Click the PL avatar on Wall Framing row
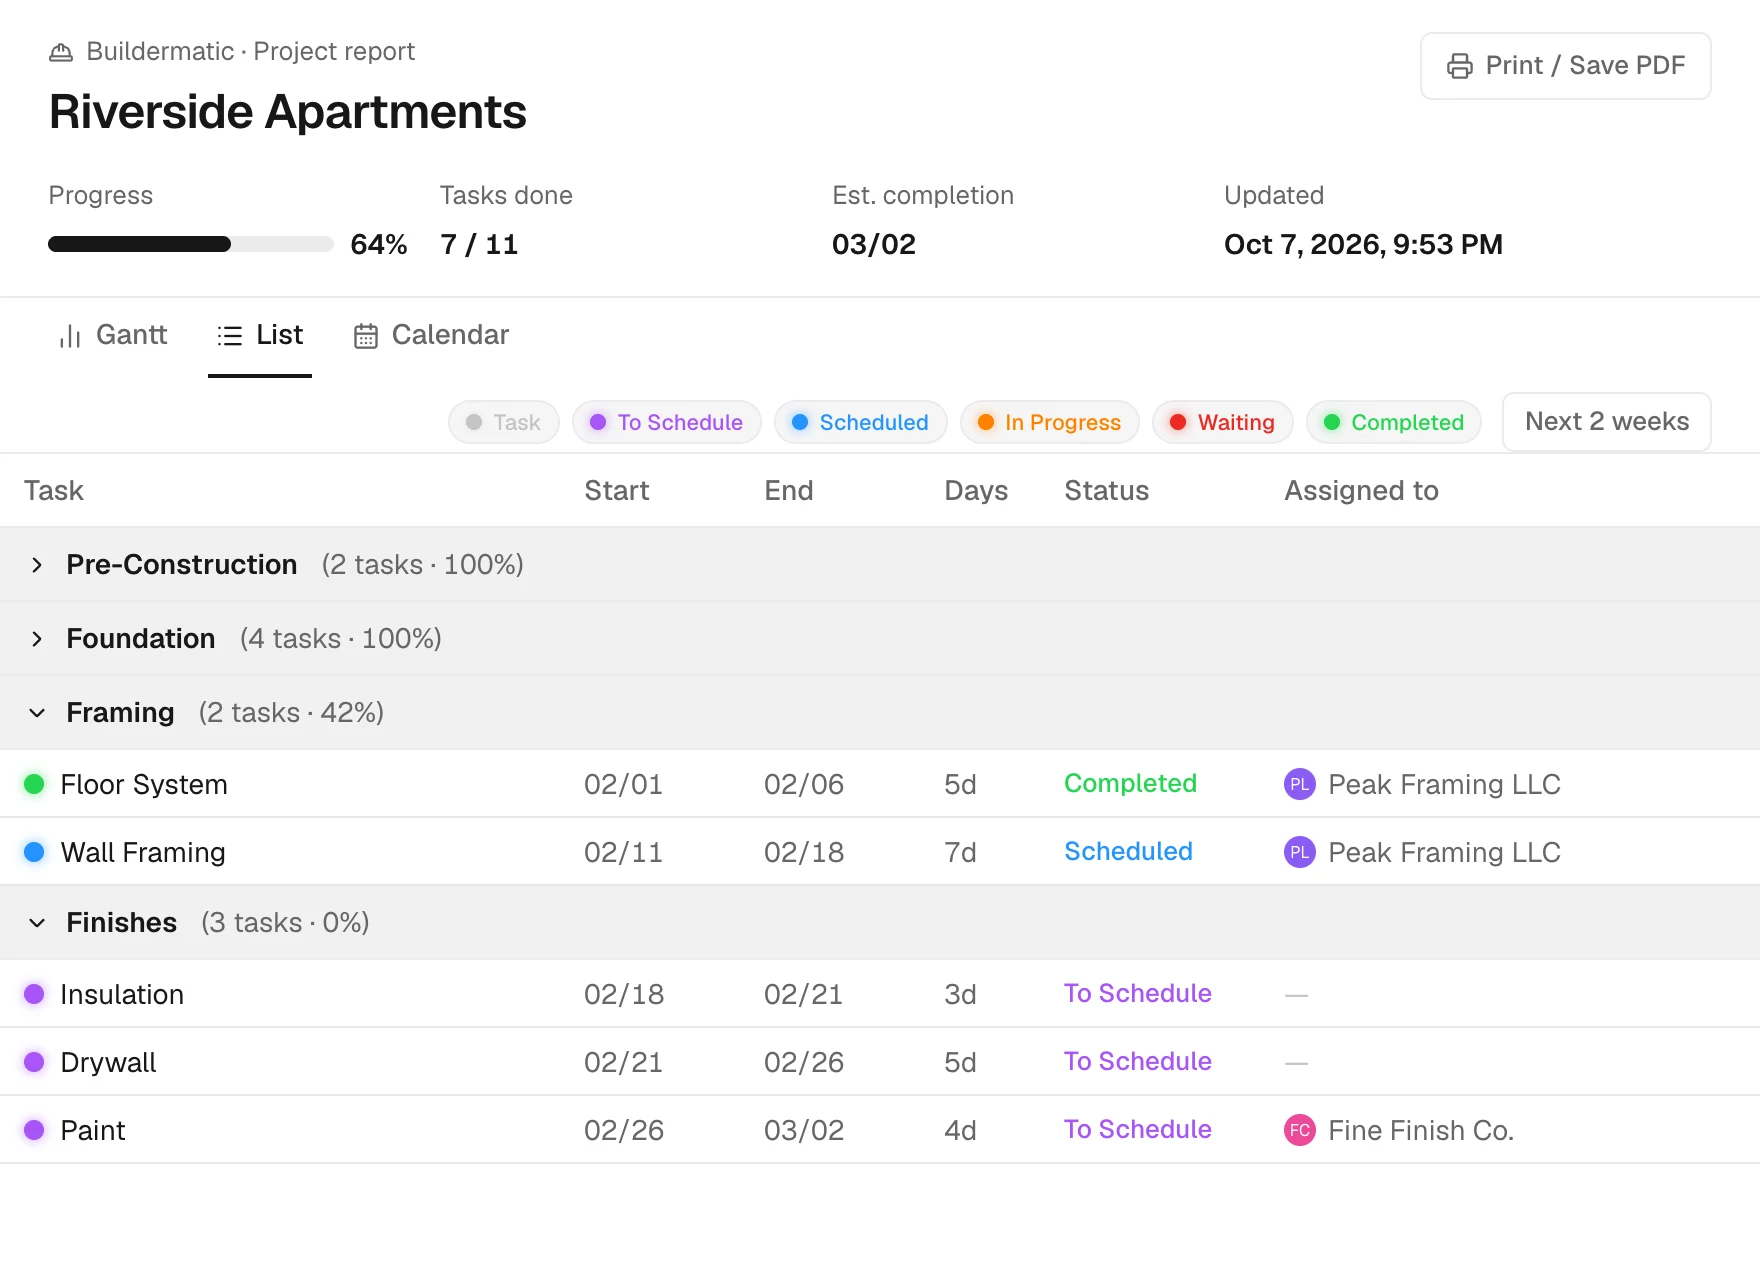 1299,852
